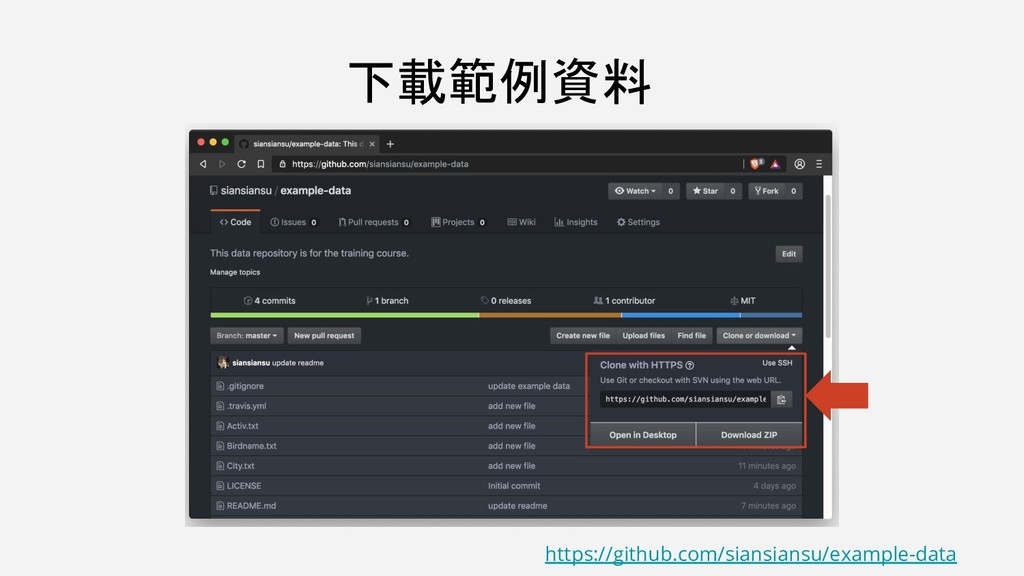
Task: Open the Branch: master dropdown
Action: coord(247,336)
